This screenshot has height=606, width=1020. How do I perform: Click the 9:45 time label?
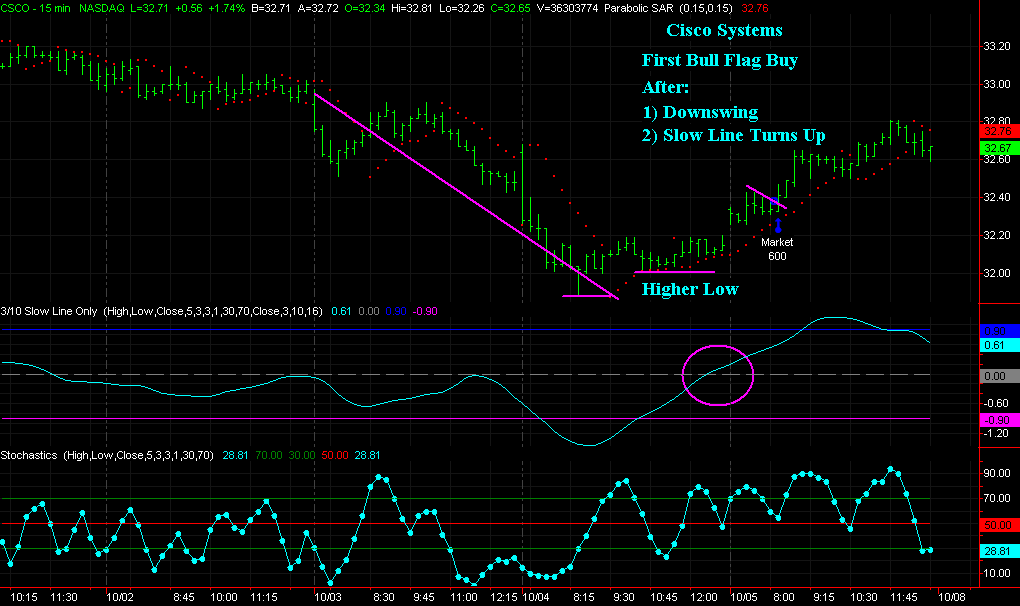pos(423,597)
